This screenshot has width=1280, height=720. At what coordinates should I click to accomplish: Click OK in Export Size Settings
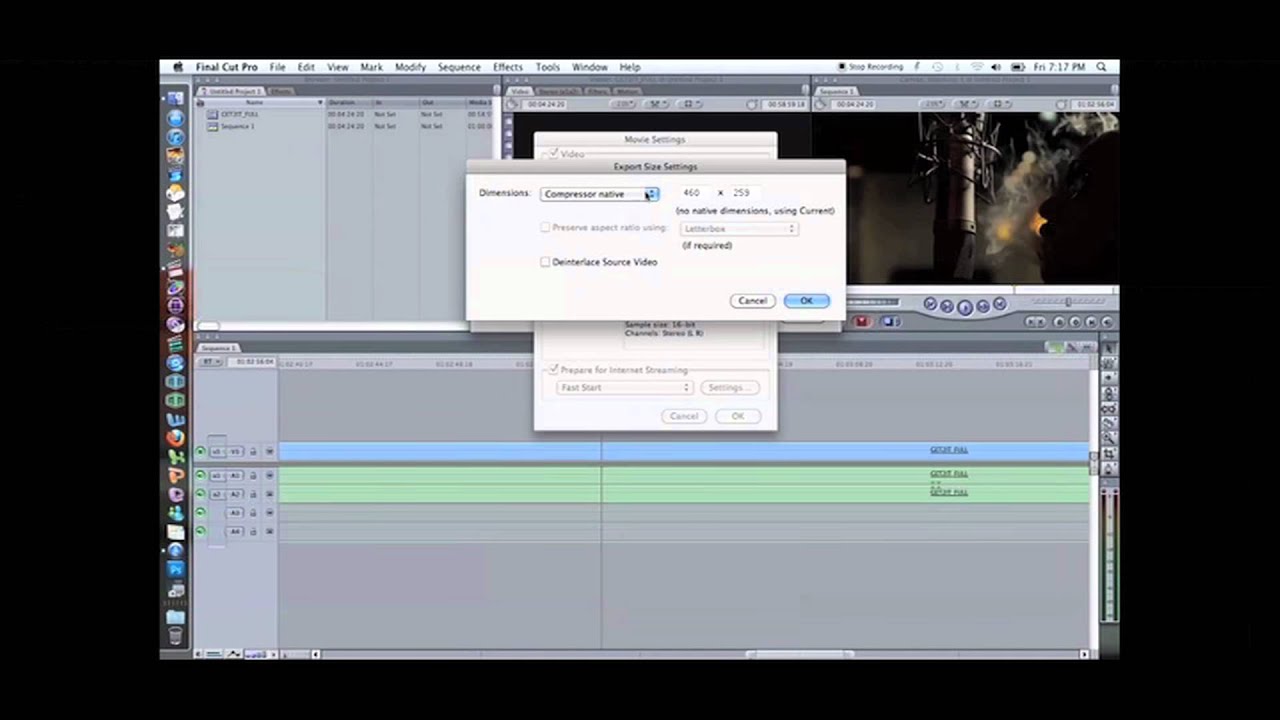tap(806, 301)
